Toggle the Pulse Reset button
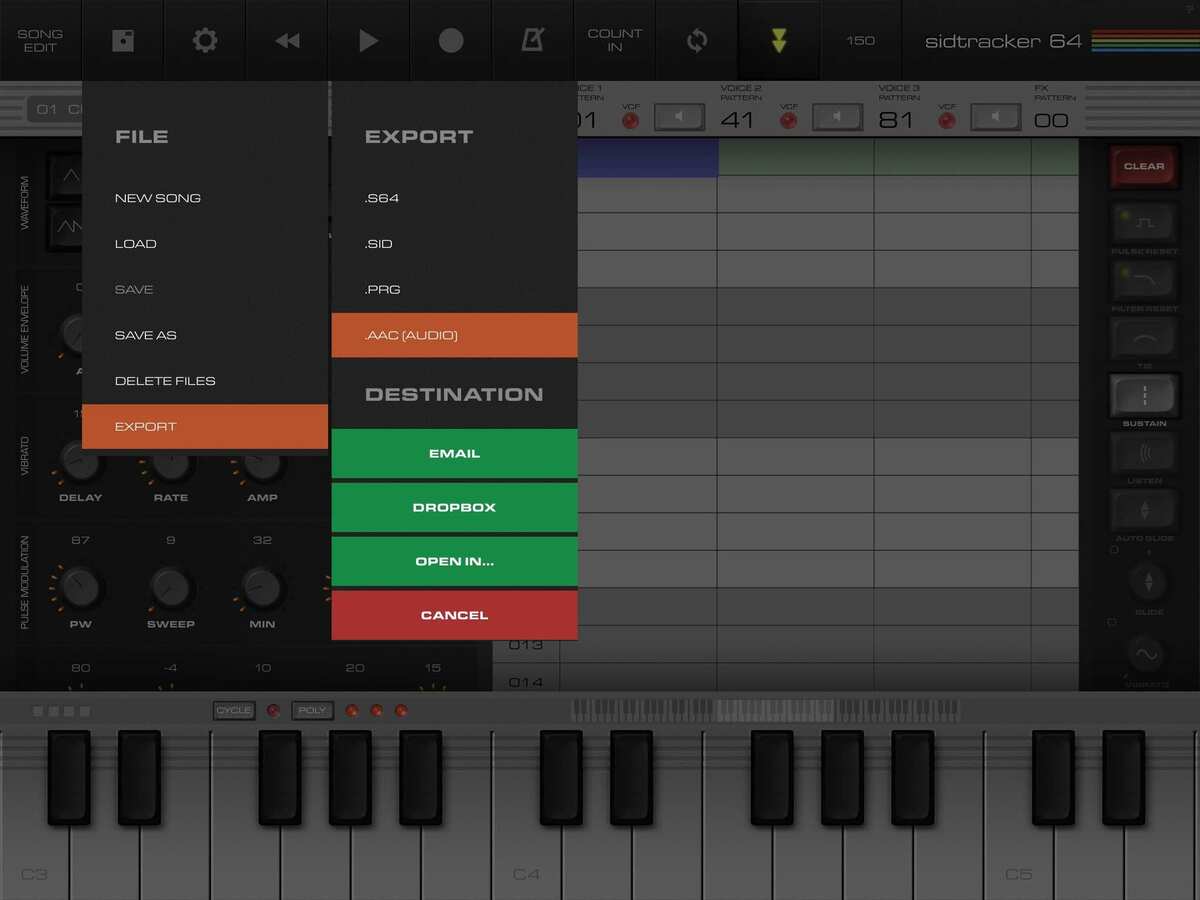This screenshot has height=900, width=1200. point(1145,222)
